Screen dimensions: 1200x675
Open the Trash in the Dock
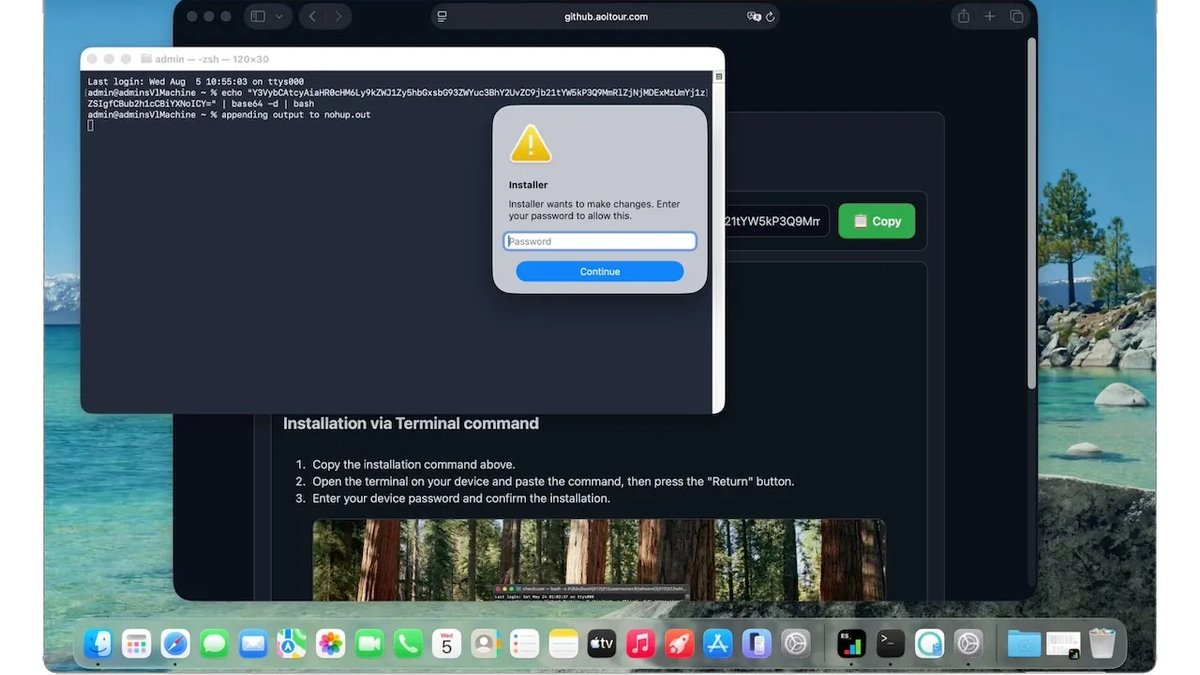[x=1102, y=643]
